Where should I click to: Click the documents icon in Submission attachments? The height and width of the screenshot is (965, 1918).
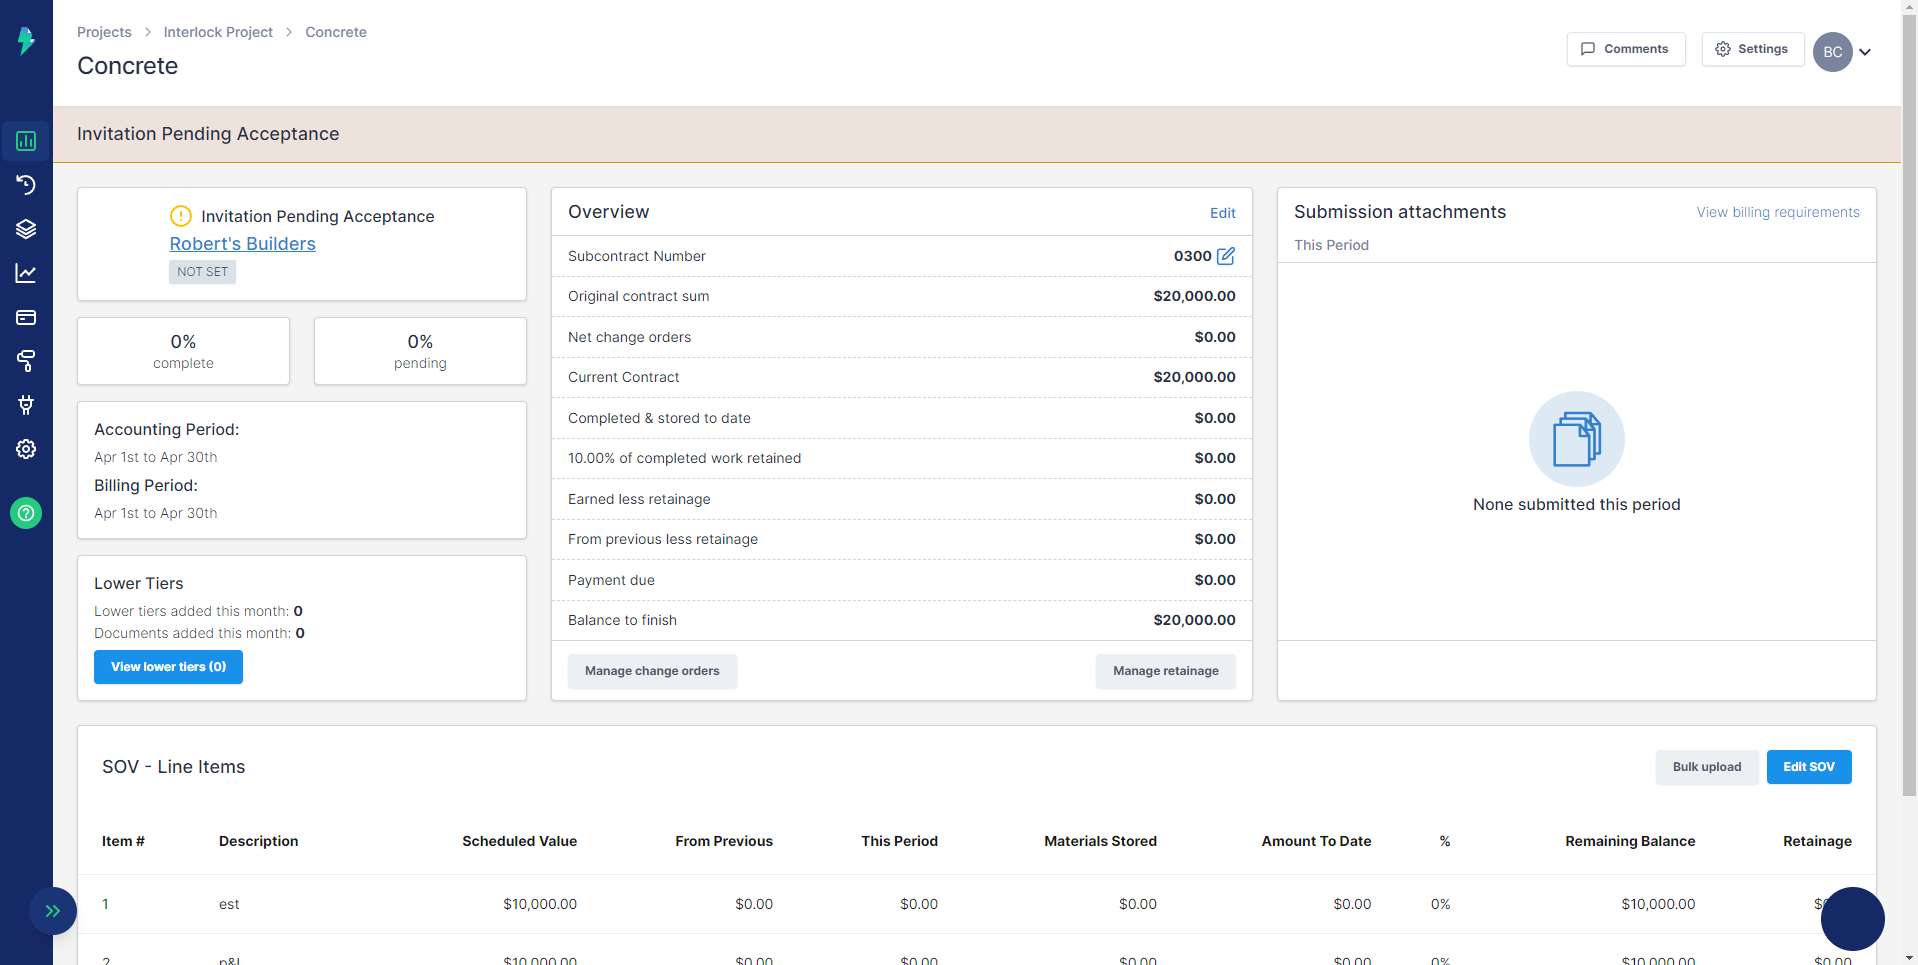(x=1577, y=439)
